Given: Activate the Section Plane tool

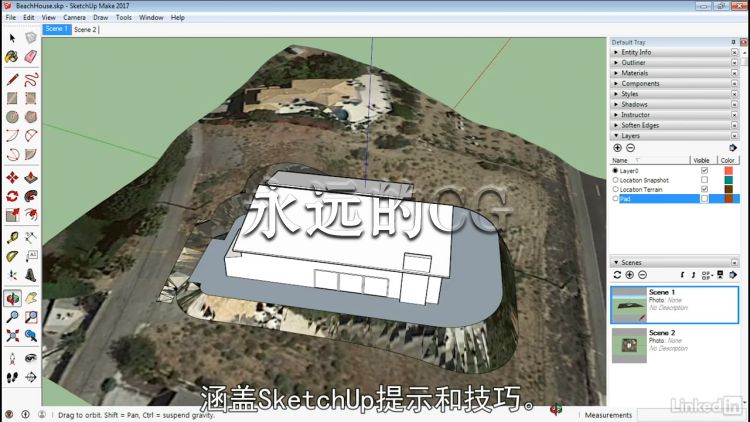Looking at the screenshot, I should tap(31, 377).
